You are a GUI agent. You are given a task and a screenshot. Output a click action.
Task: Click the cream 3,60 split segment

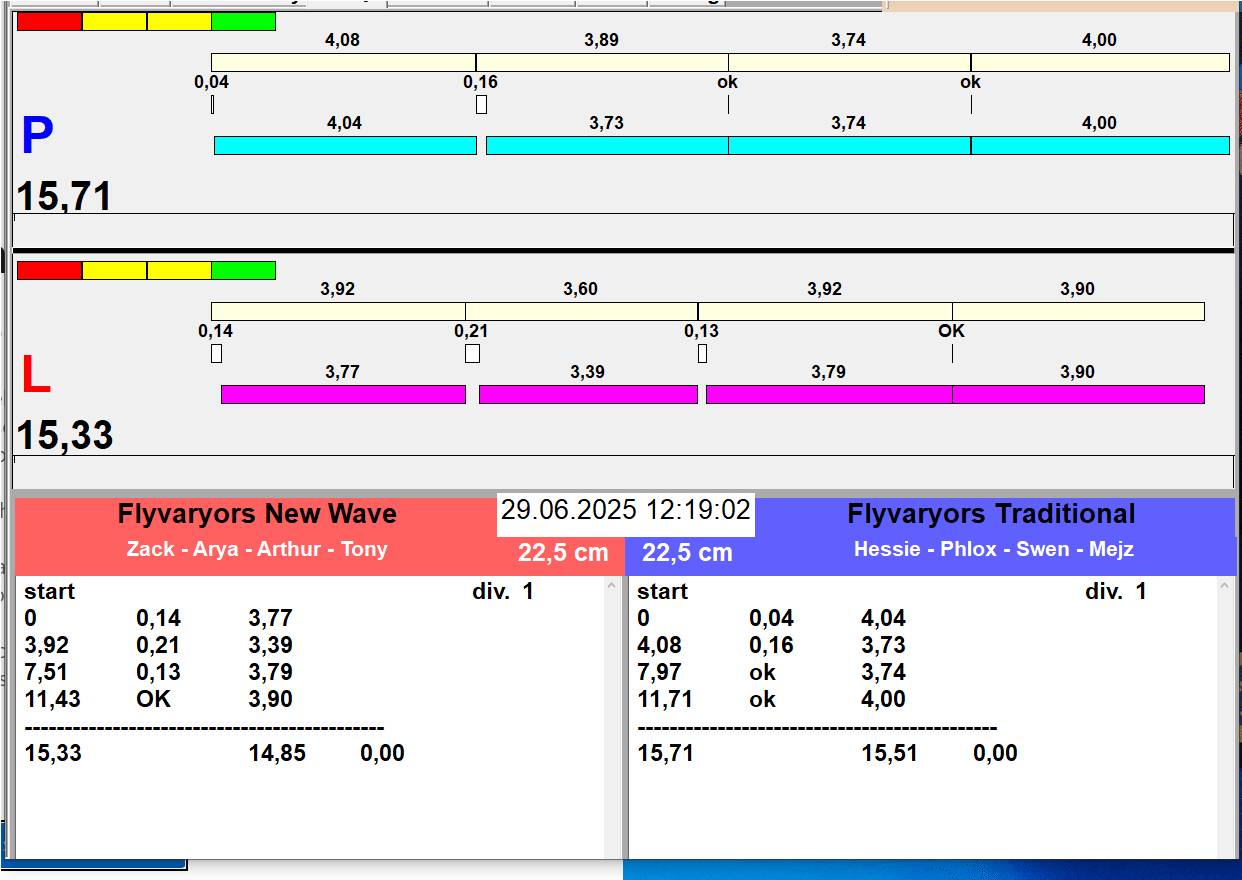[581, 312]
